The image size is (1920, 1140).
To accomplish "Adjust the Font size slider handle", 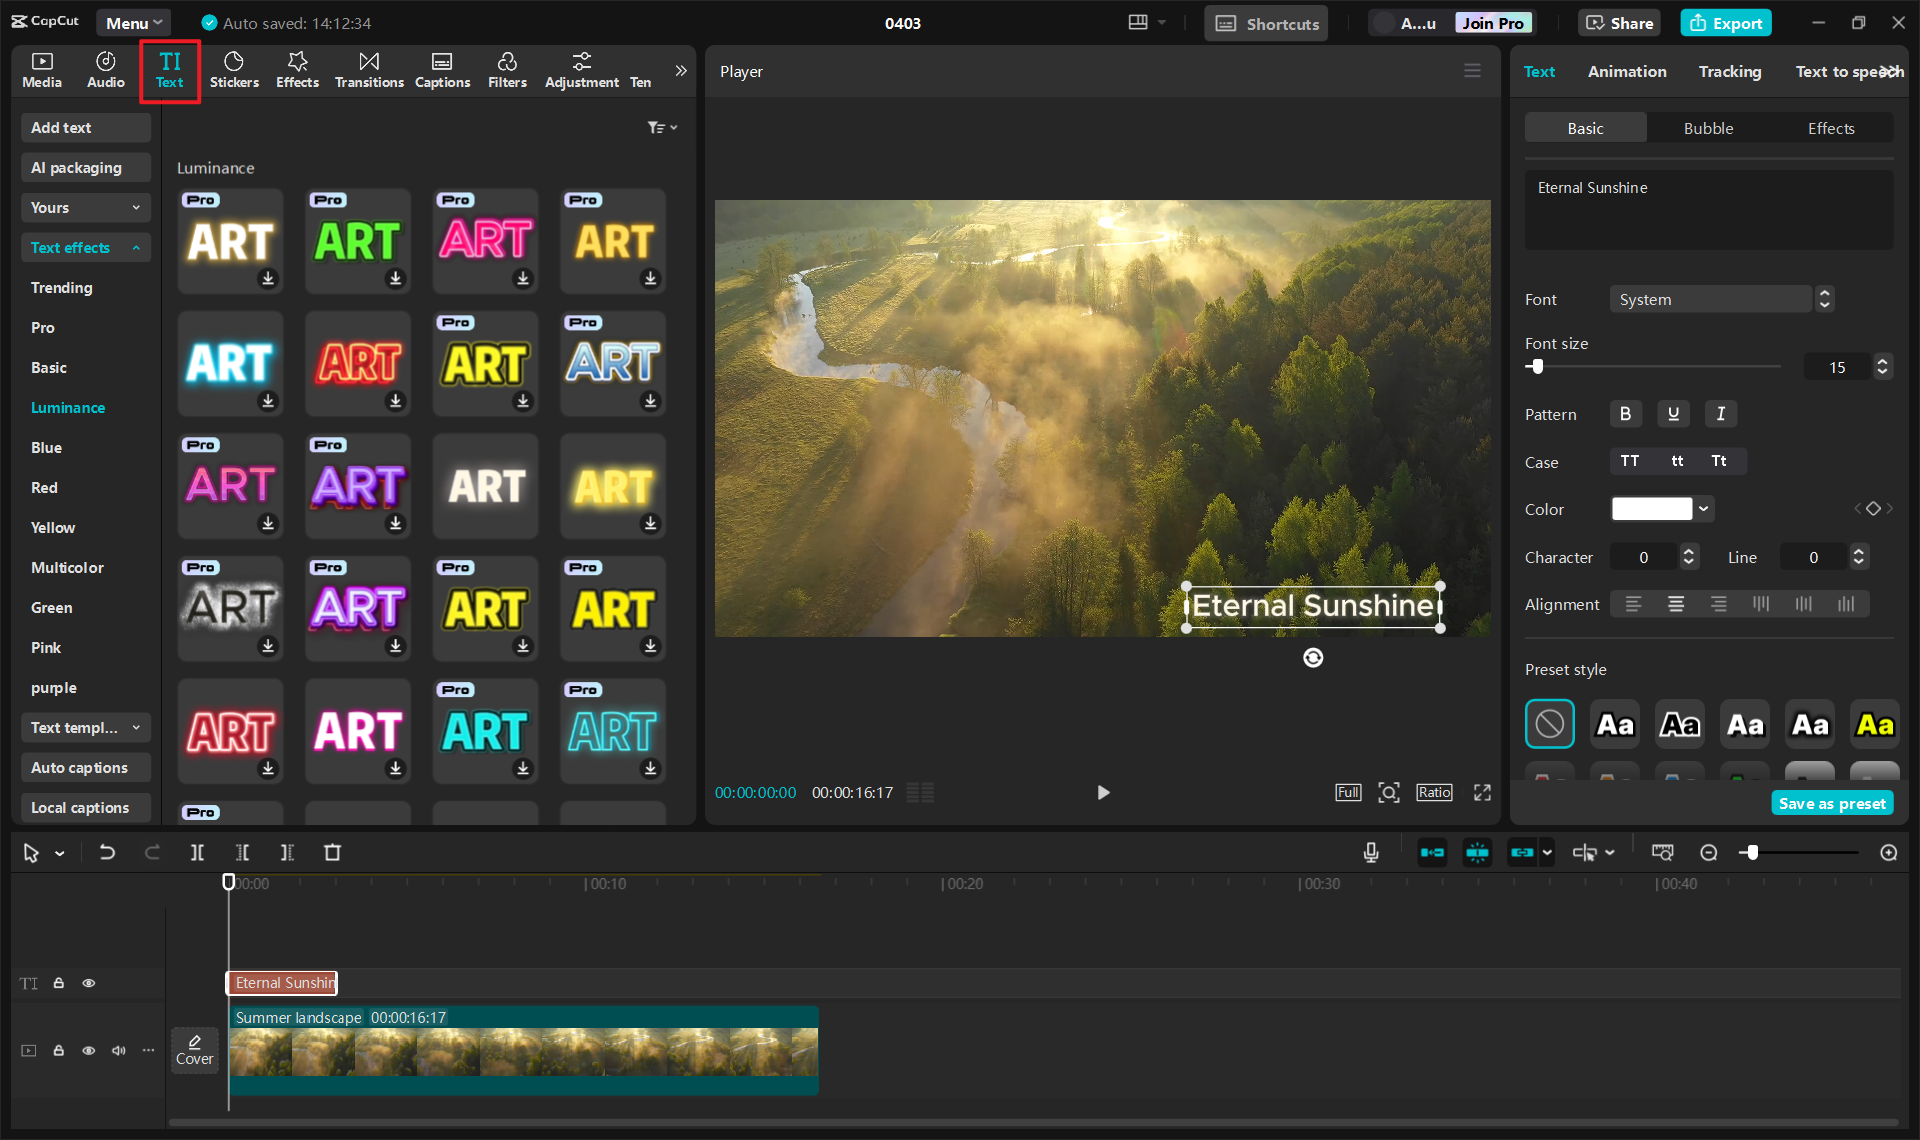I will click(x=1538, y=367).
